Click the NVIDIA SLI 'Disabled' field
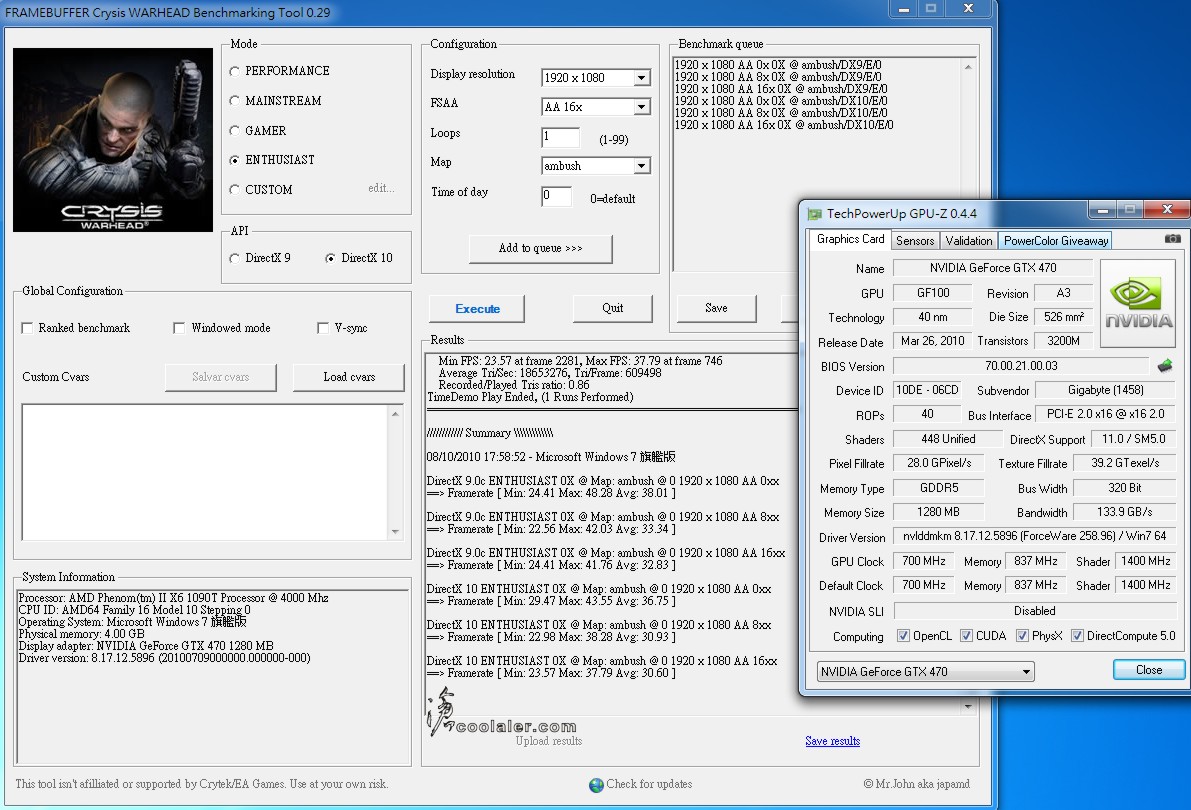The width and height of the screenshot is (1191, 810). 1034,611
